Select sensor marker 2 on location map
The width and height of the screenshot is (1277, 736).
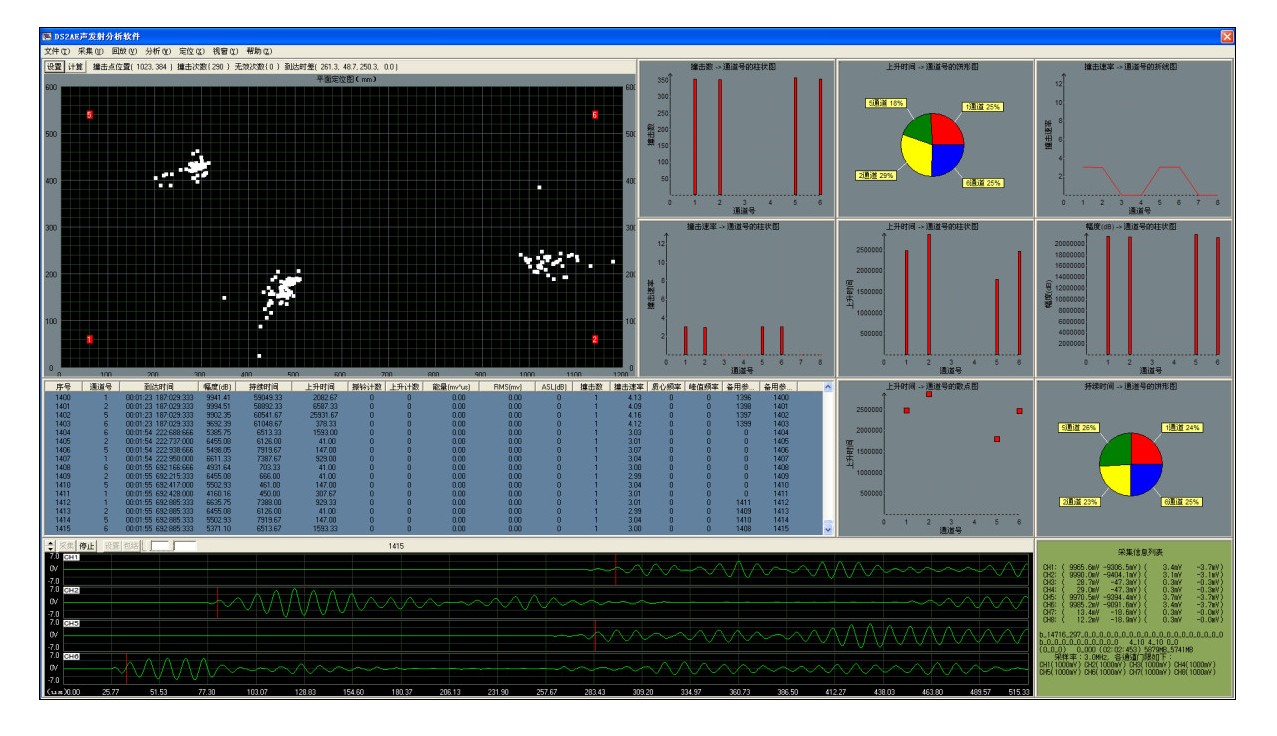(x=595, y=339)
